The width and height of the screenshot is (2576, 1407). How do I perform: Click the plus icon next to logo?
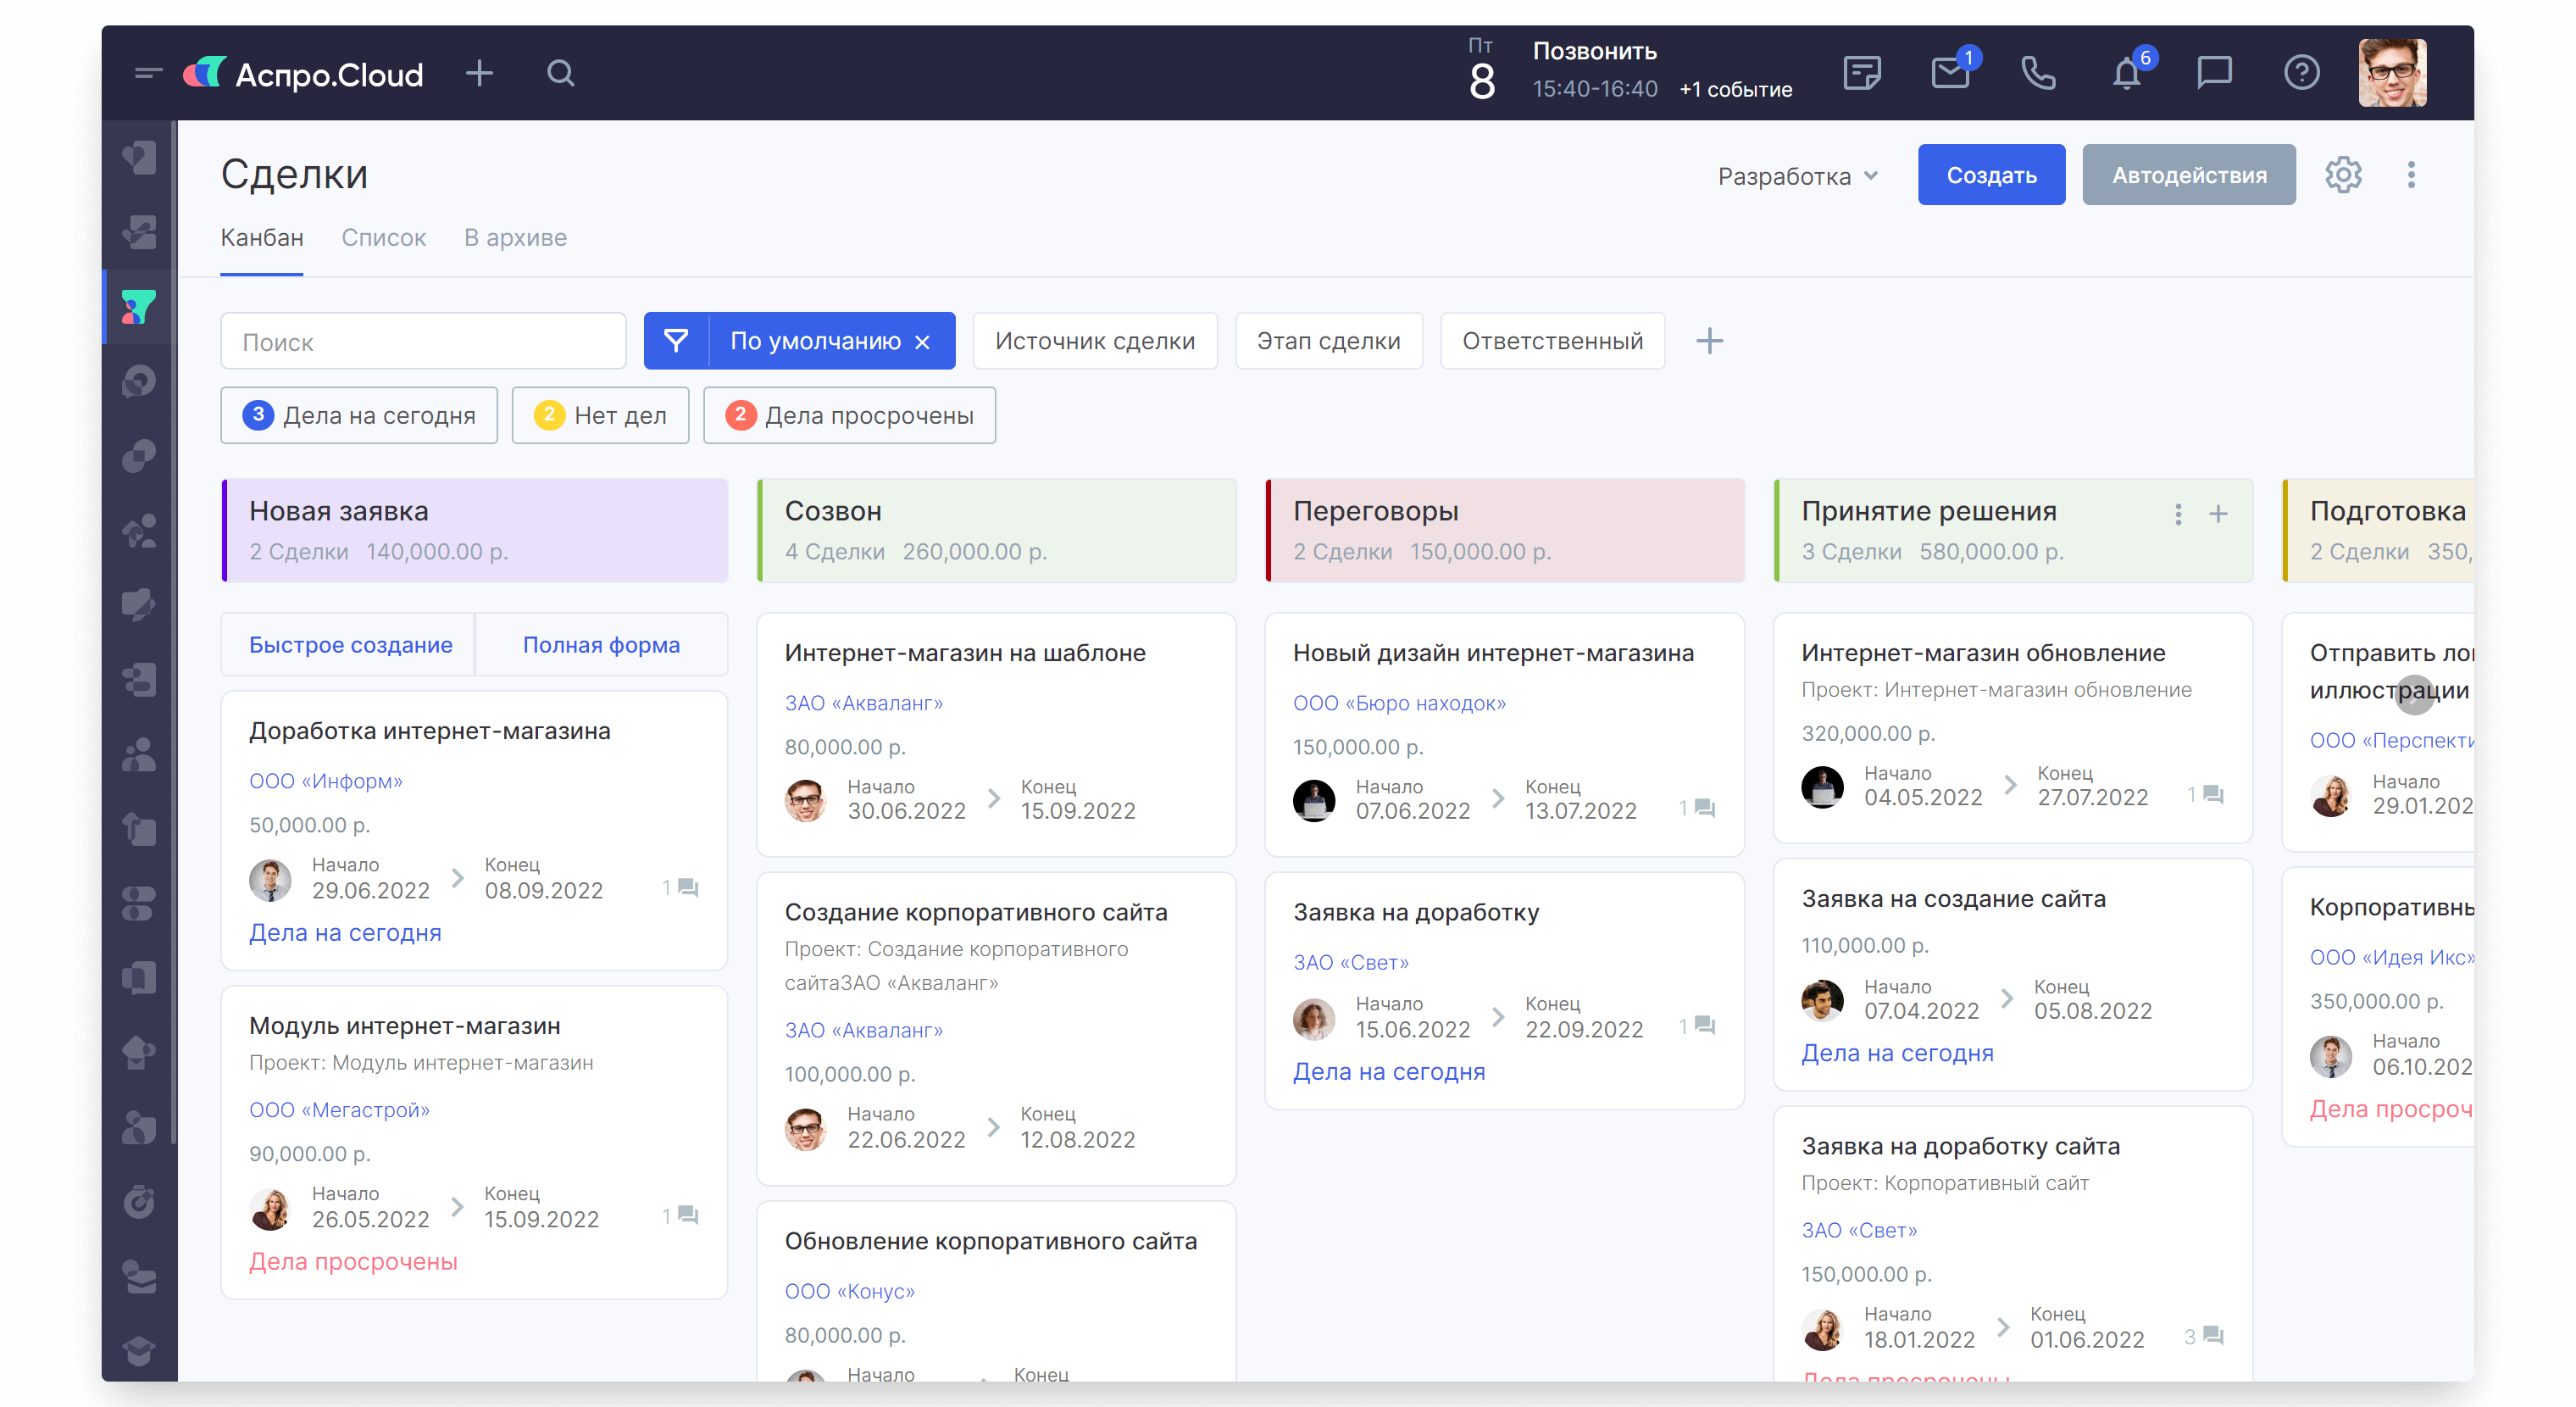[480, 74]
